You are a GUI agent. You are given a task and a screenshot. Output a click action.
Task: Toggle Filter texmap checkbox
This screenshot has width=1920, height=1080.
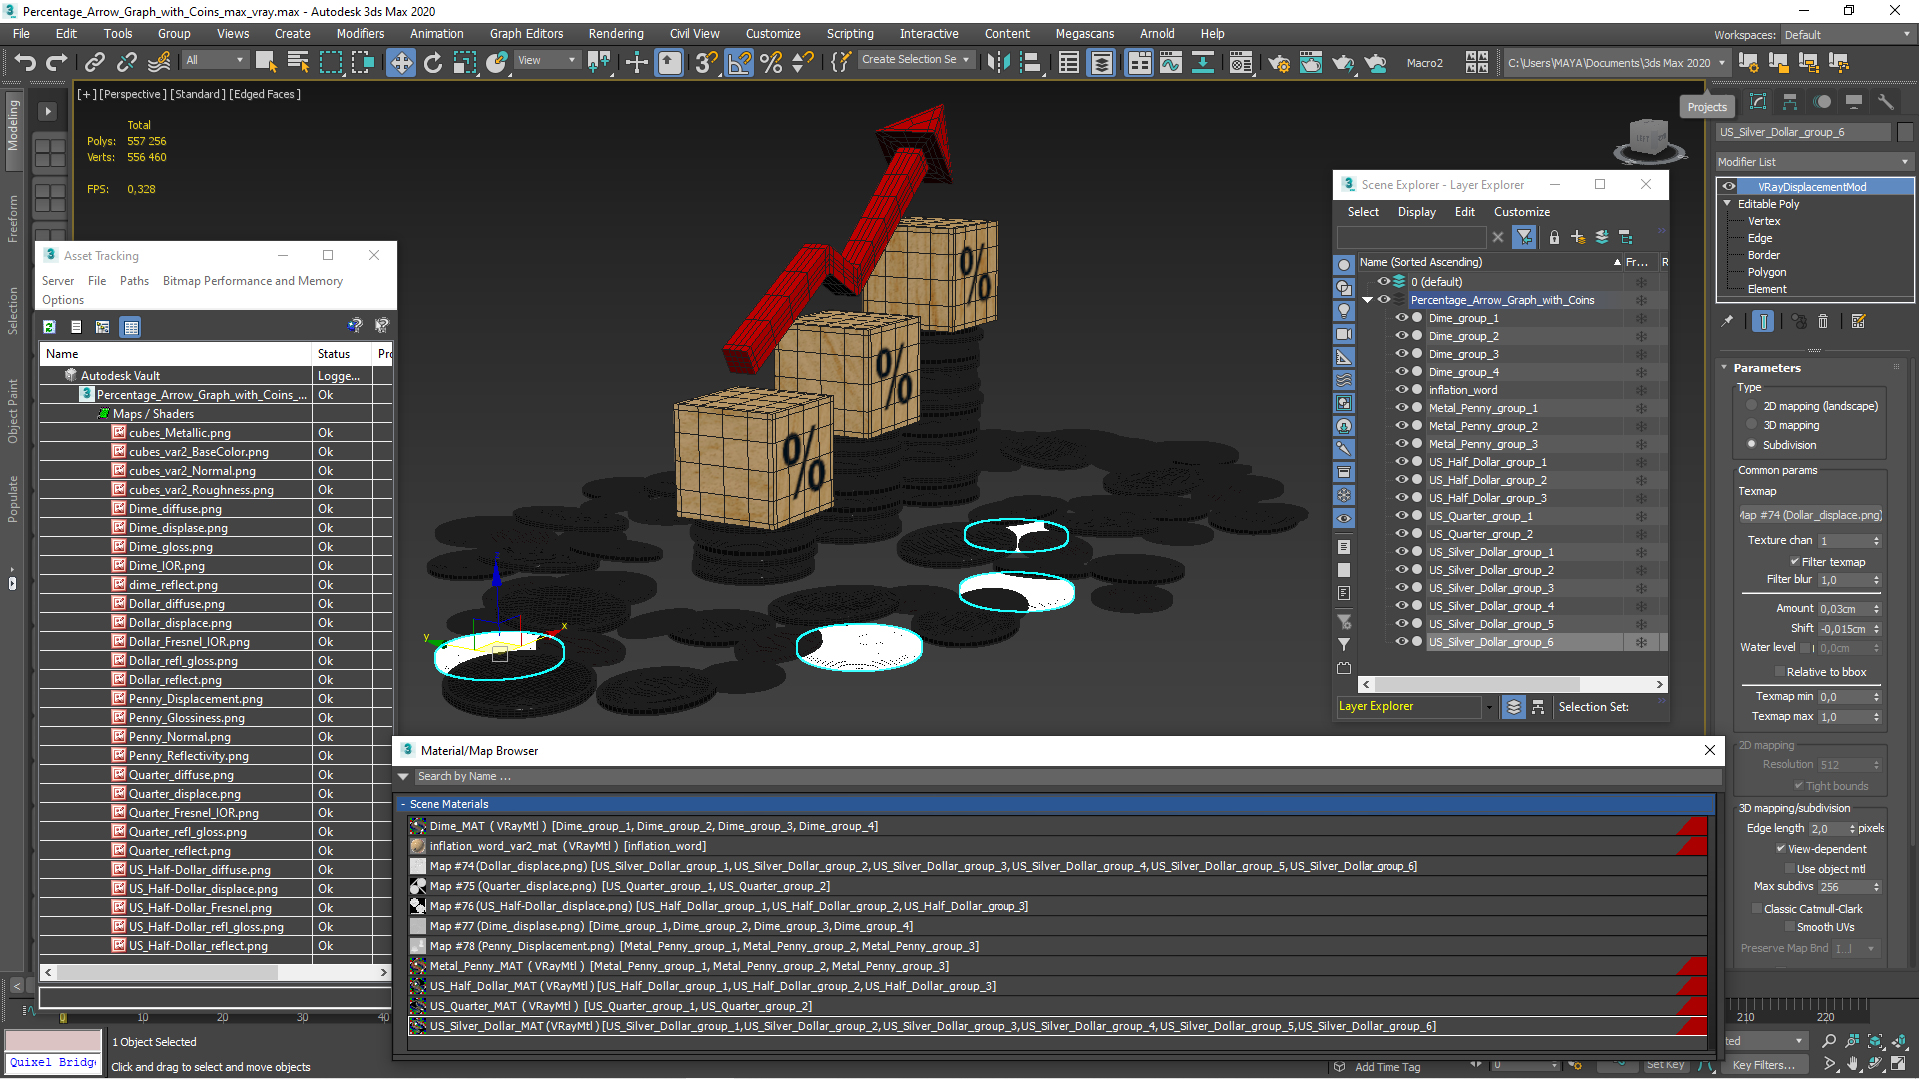[1795, 562]
